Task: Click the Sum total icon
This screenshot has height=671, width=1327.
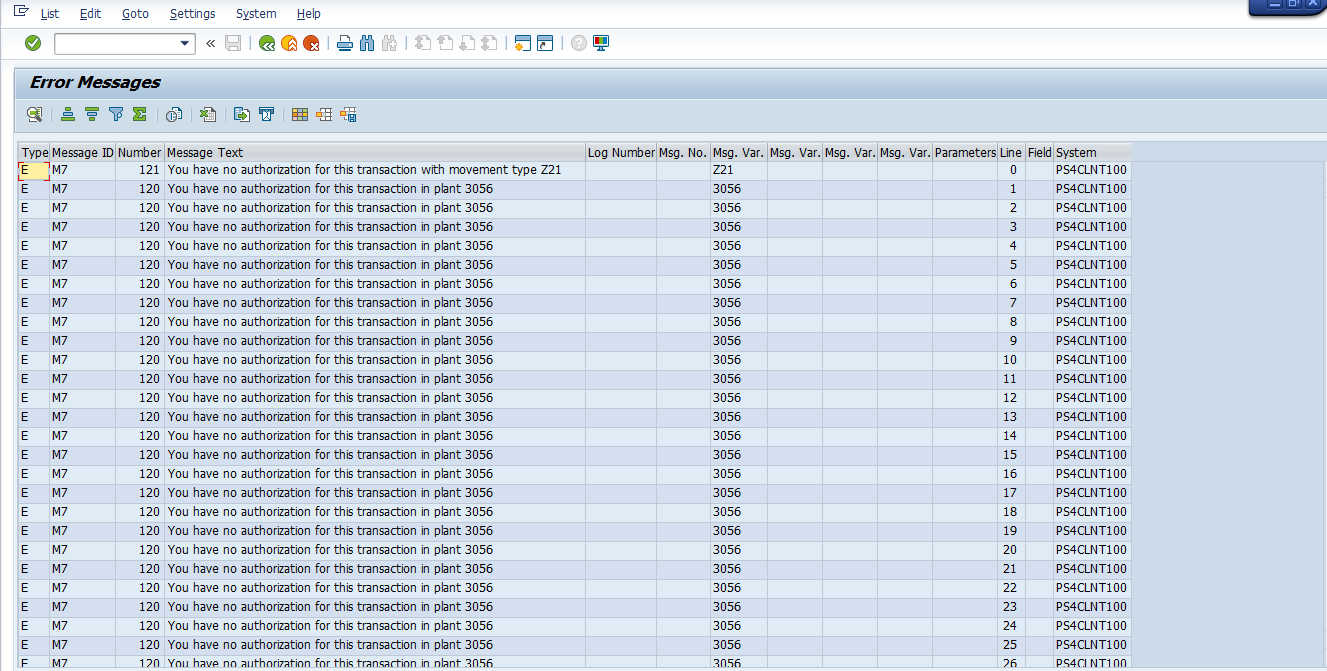Action: (140, 115)
